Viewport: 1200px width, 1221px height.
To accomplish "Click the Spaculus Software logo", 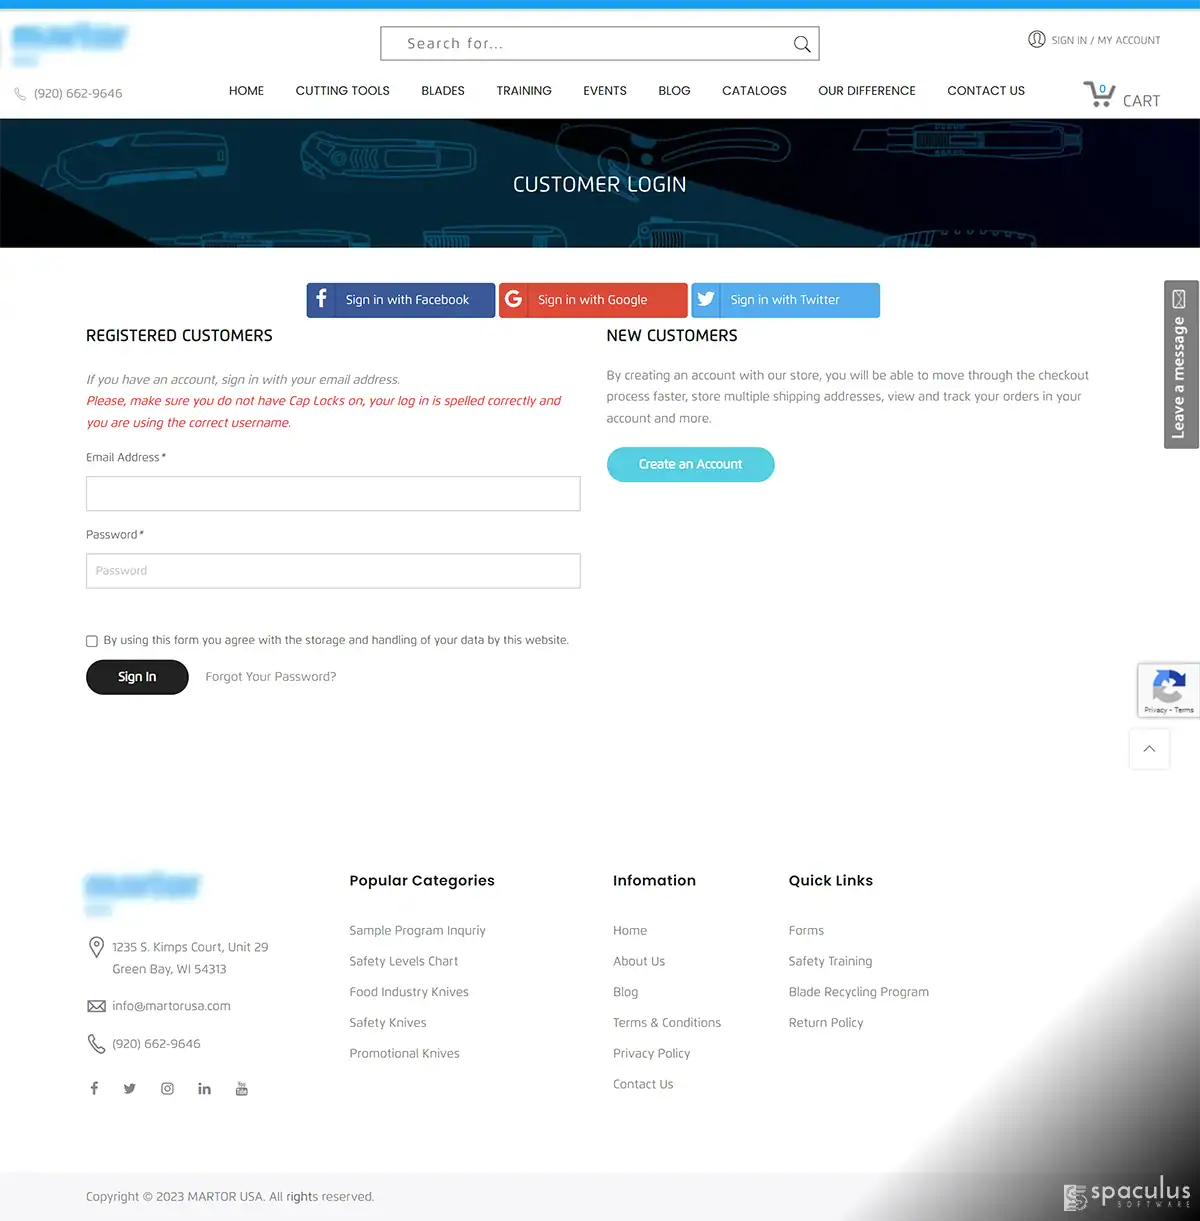I will (x=1127, y=1194).
